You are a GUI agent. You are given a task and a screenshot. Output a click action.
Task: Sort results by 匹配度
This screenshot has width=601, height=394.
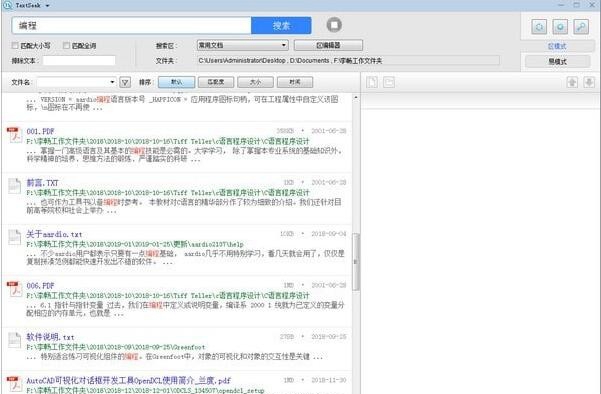[x=216, y=82]
